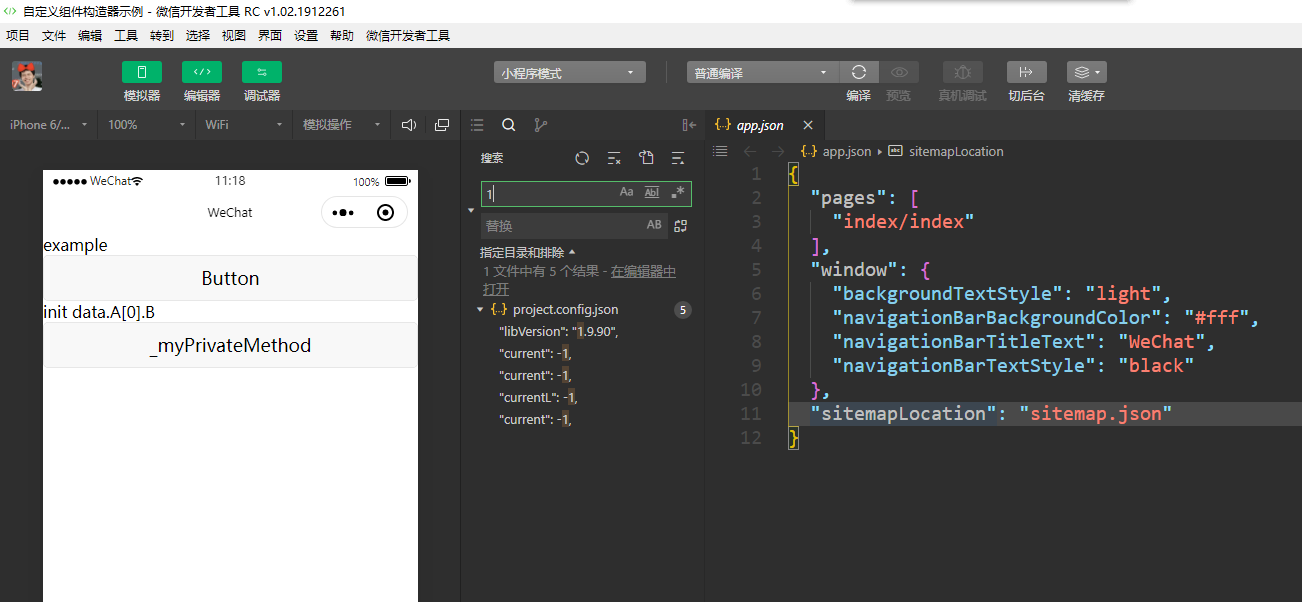Open the 微信开发者工具 menu

(x=408, y=35)
